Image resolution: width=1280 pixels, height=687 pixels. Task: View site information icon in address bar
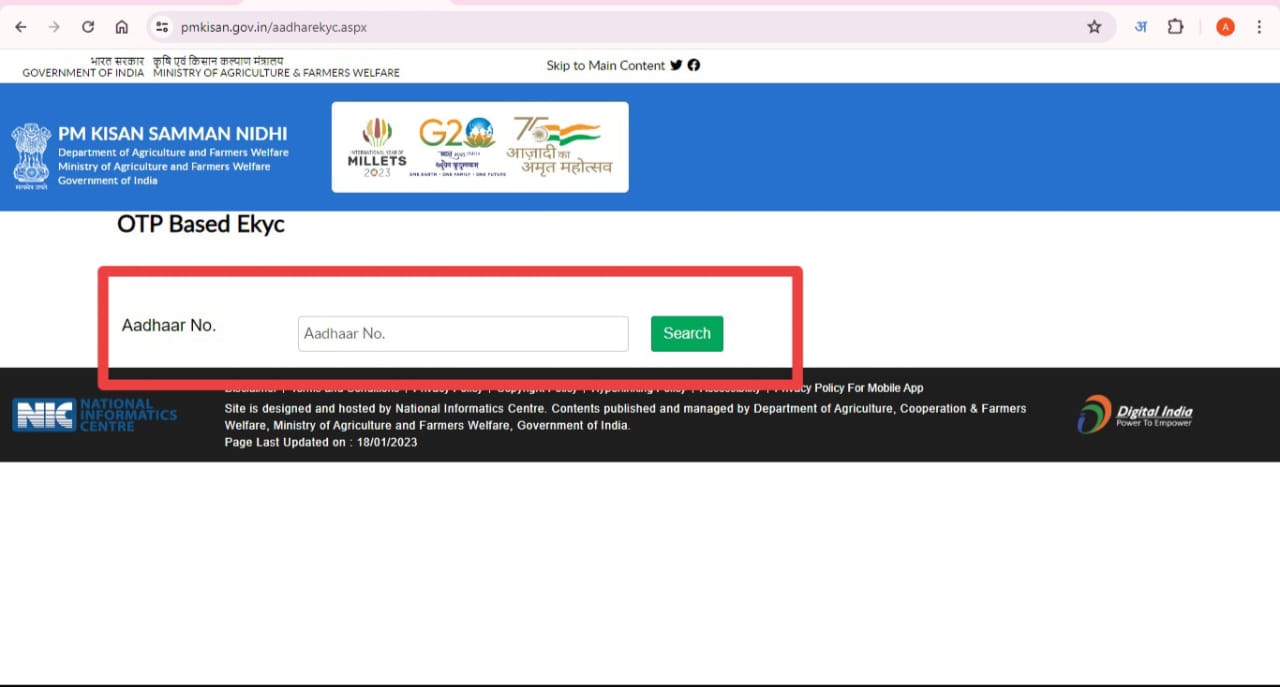[163, 27]
